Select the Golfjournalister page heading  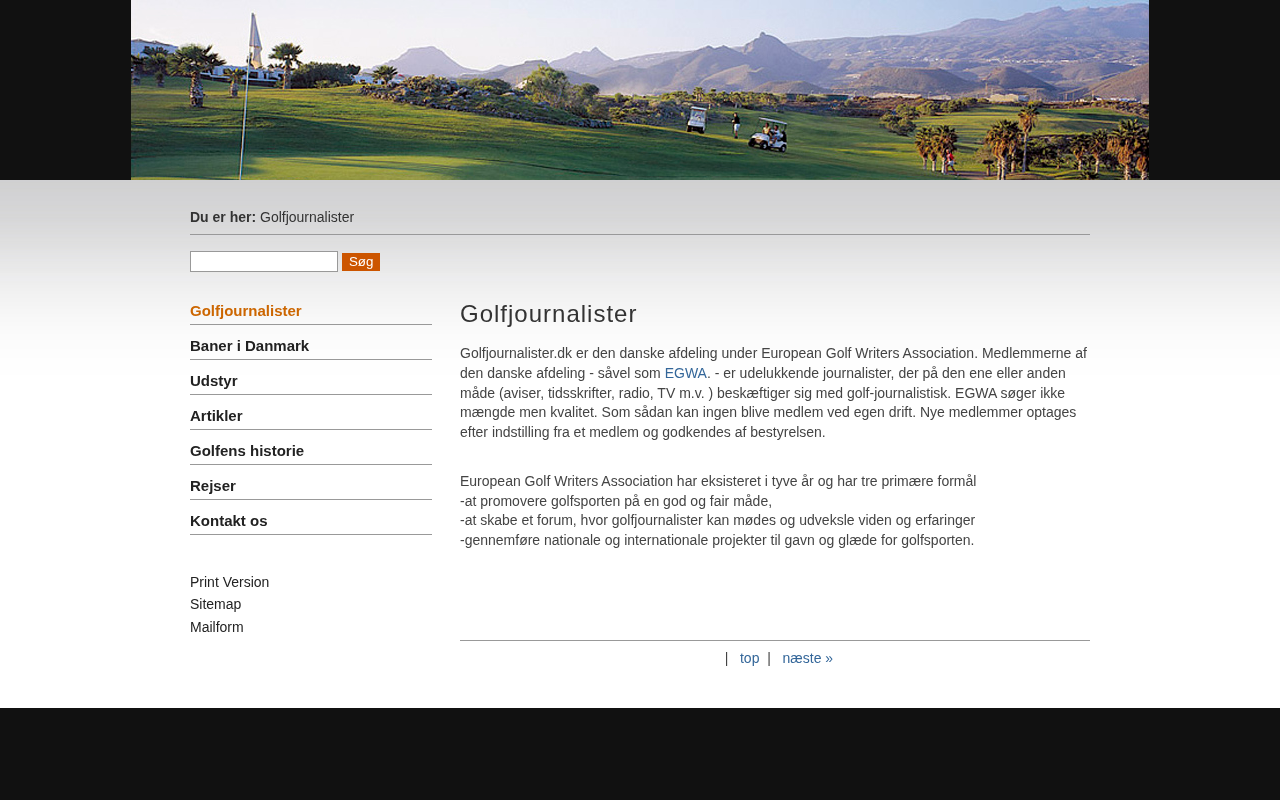click(548, 313)
